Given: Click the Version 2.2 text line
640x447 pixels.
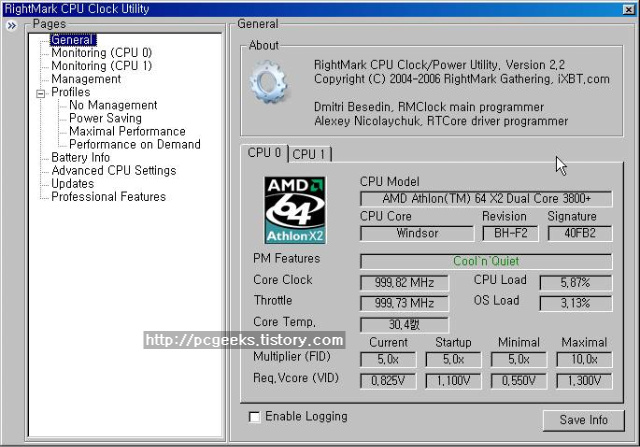Looking at the screenshot, I should click(x=439, y=65).
